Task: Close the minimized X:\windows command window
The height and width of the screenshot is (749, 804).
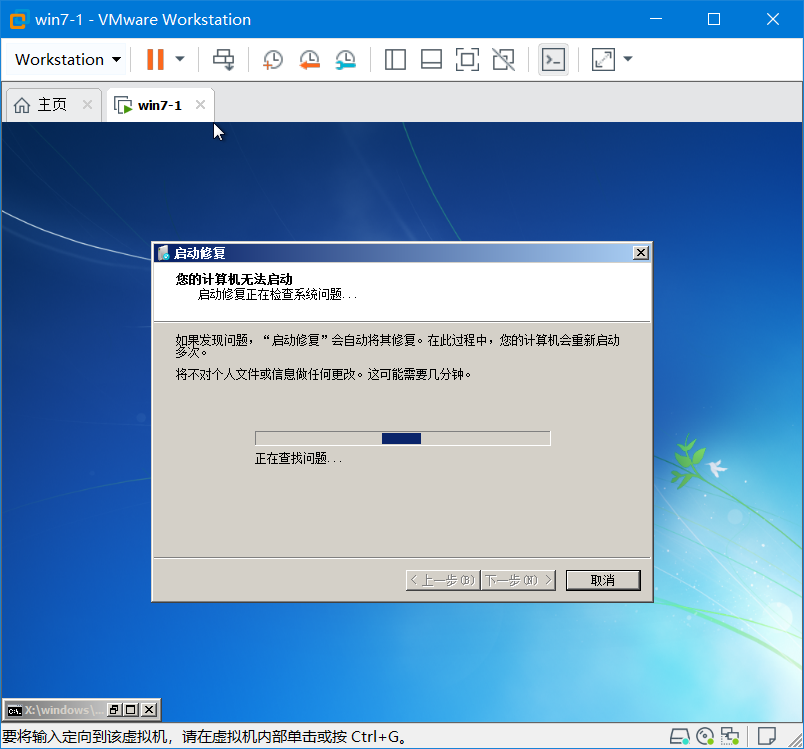Action: [149, 710]
